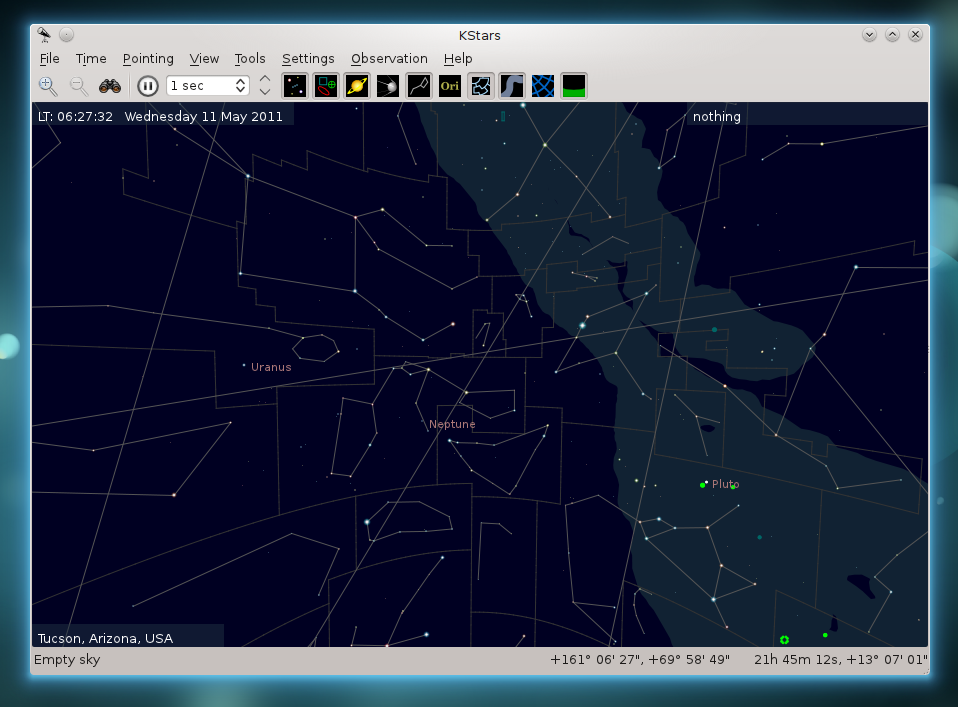Viewport: 958px width, 707px height.
Task: Click the Zoom In magnifier icon
Action: [x=48, y=86]
